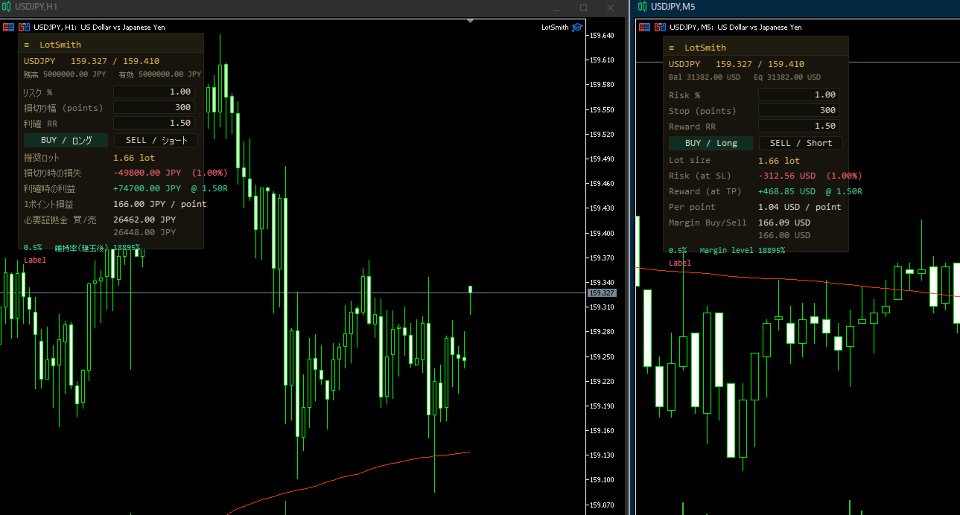Click '26462.00 JPY' margin value
The width and height of the screenshot is (960, 515).
(x=144, y=220)
